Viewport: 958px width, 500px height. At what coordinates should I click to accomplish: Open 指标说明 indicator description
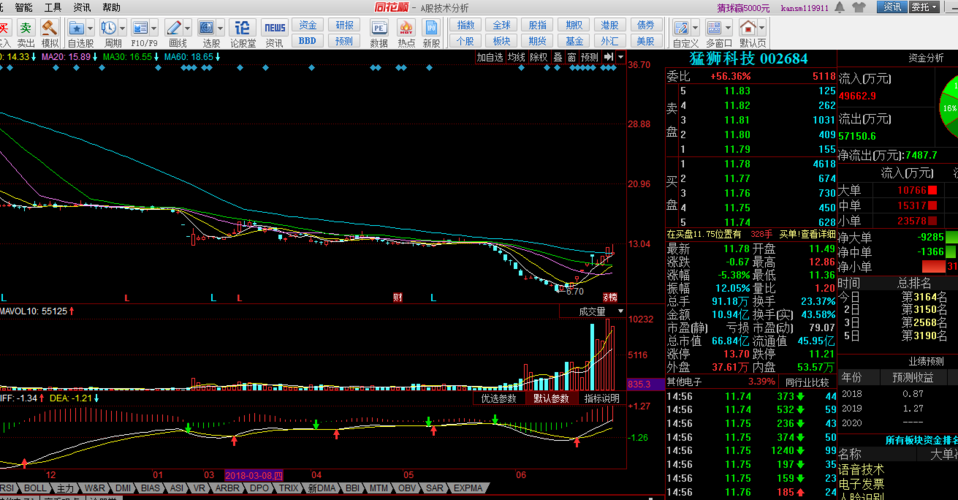602,398
